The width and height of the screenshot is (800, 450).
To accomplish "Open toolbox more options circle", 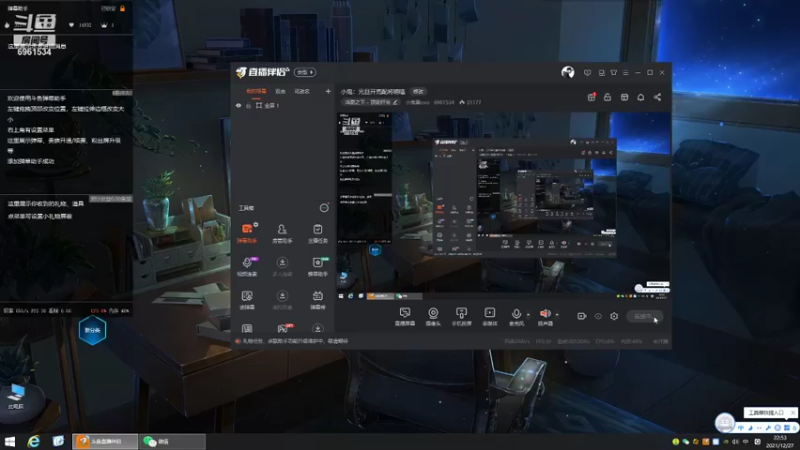I will point(324,208).
